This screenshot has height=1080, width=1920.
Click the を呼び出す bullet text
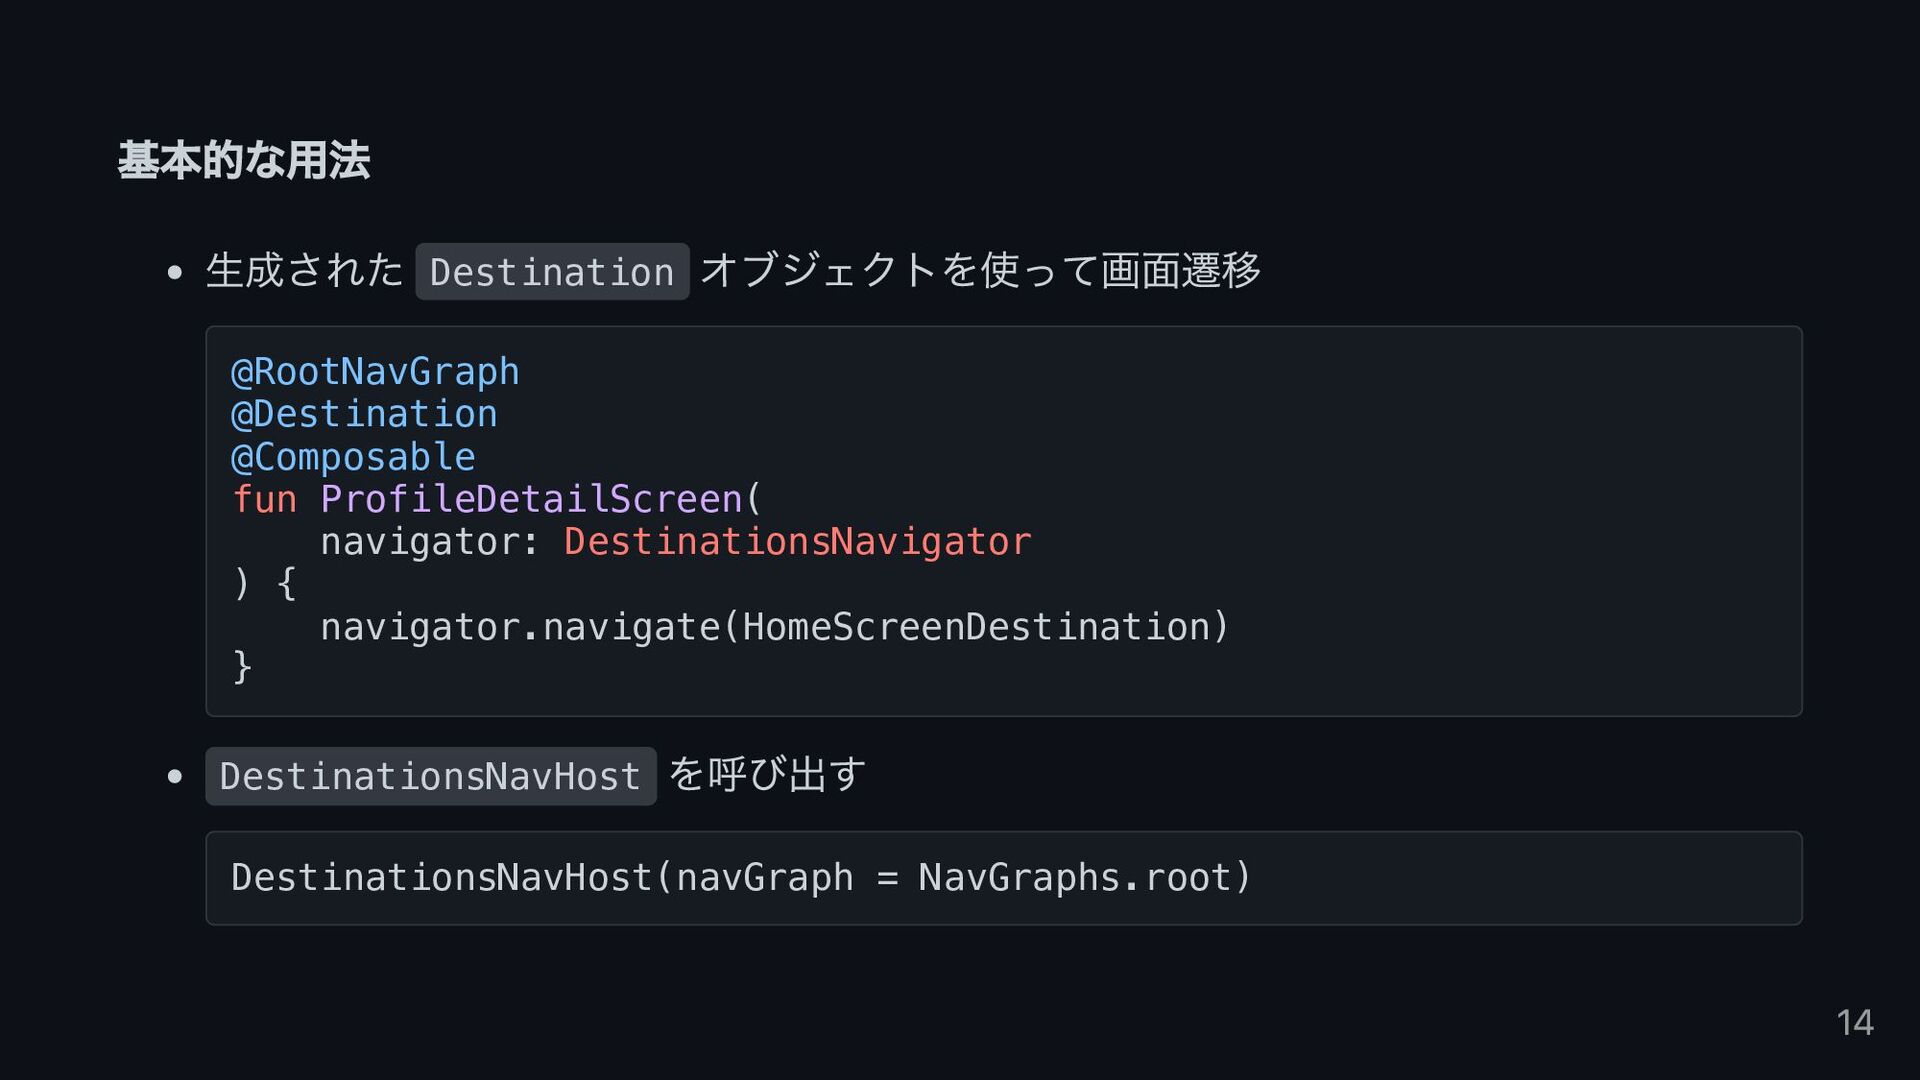coord(766,774)
